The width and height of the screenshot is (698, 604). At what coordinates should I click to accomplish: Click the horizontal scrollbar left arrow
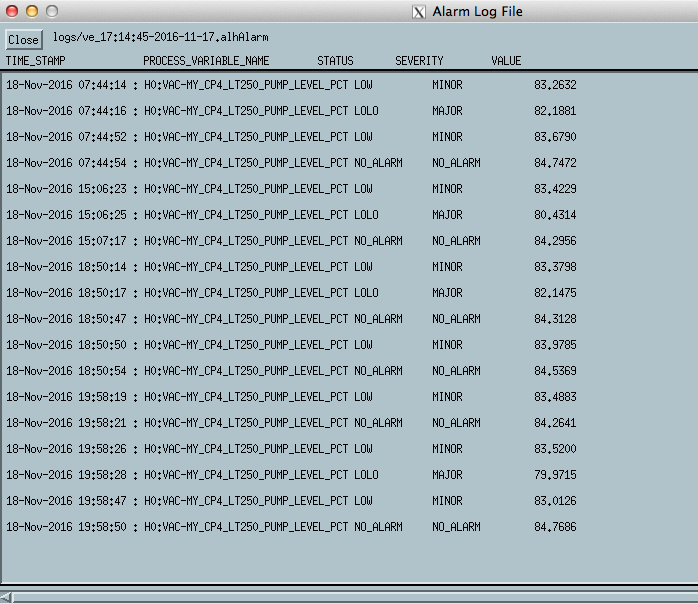click(x=6, y=597)
